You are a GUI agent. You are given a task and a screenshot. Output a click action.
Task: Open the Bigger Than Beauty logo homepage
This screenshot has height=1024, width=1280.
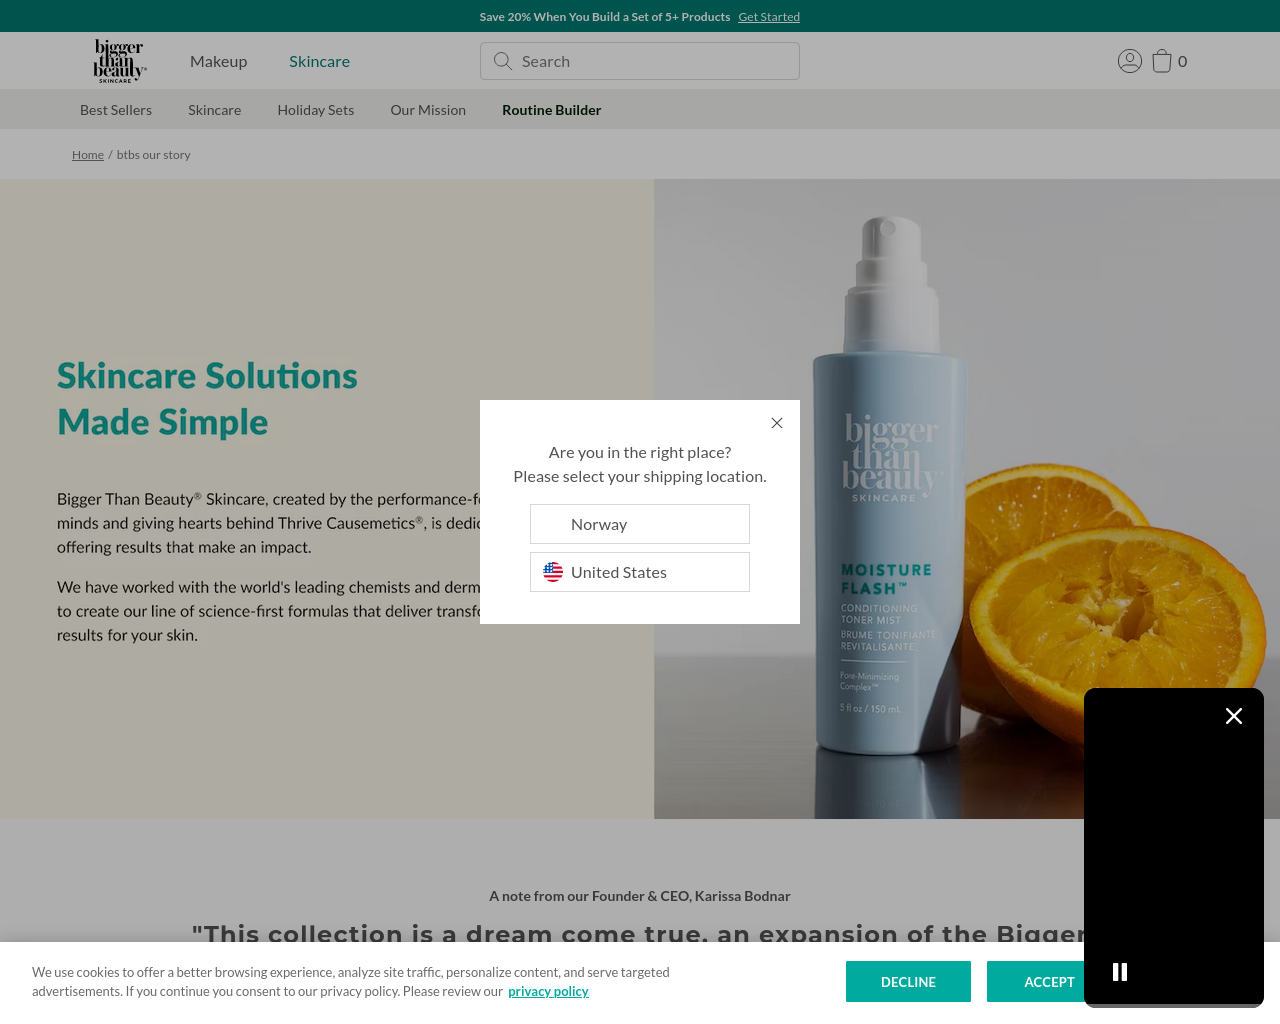pyautogui.click(x=120, y=61)
